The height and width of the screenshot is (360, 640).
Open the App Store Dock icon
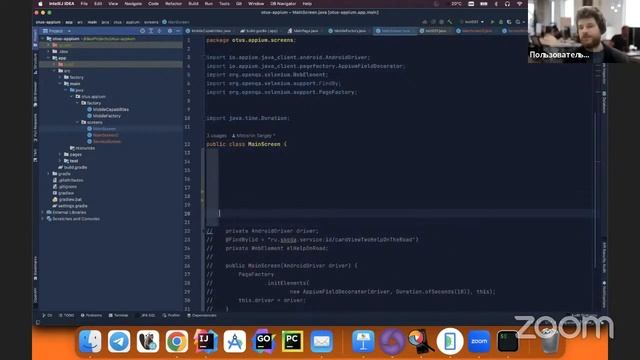tap(235, 341)
